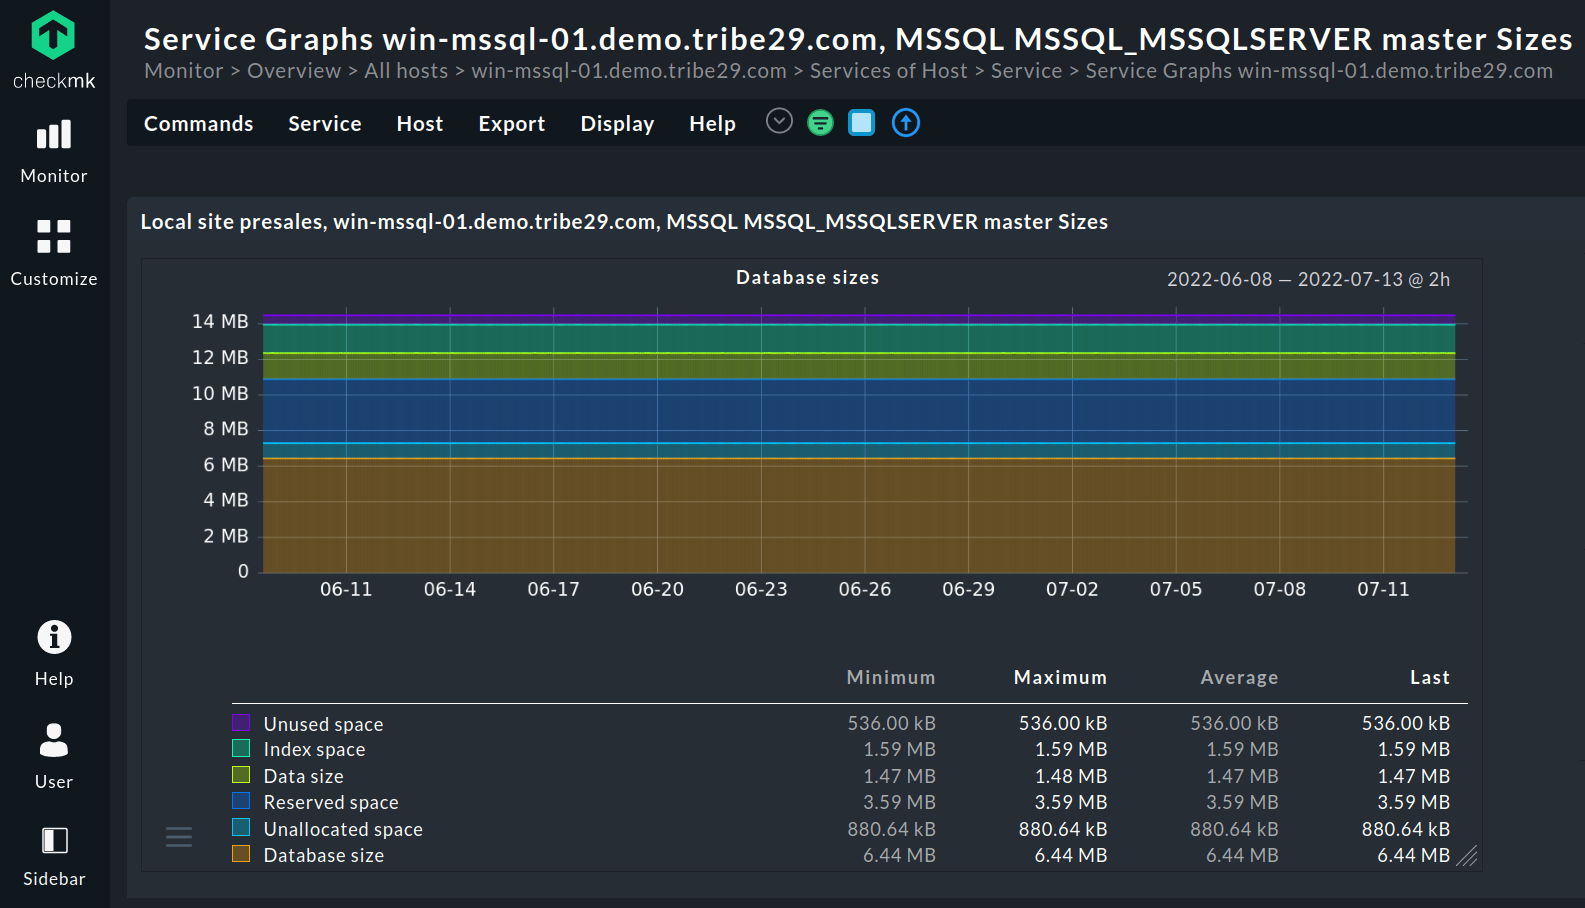
Task: Click the 14 MB y-axis label
Action: 220,322
